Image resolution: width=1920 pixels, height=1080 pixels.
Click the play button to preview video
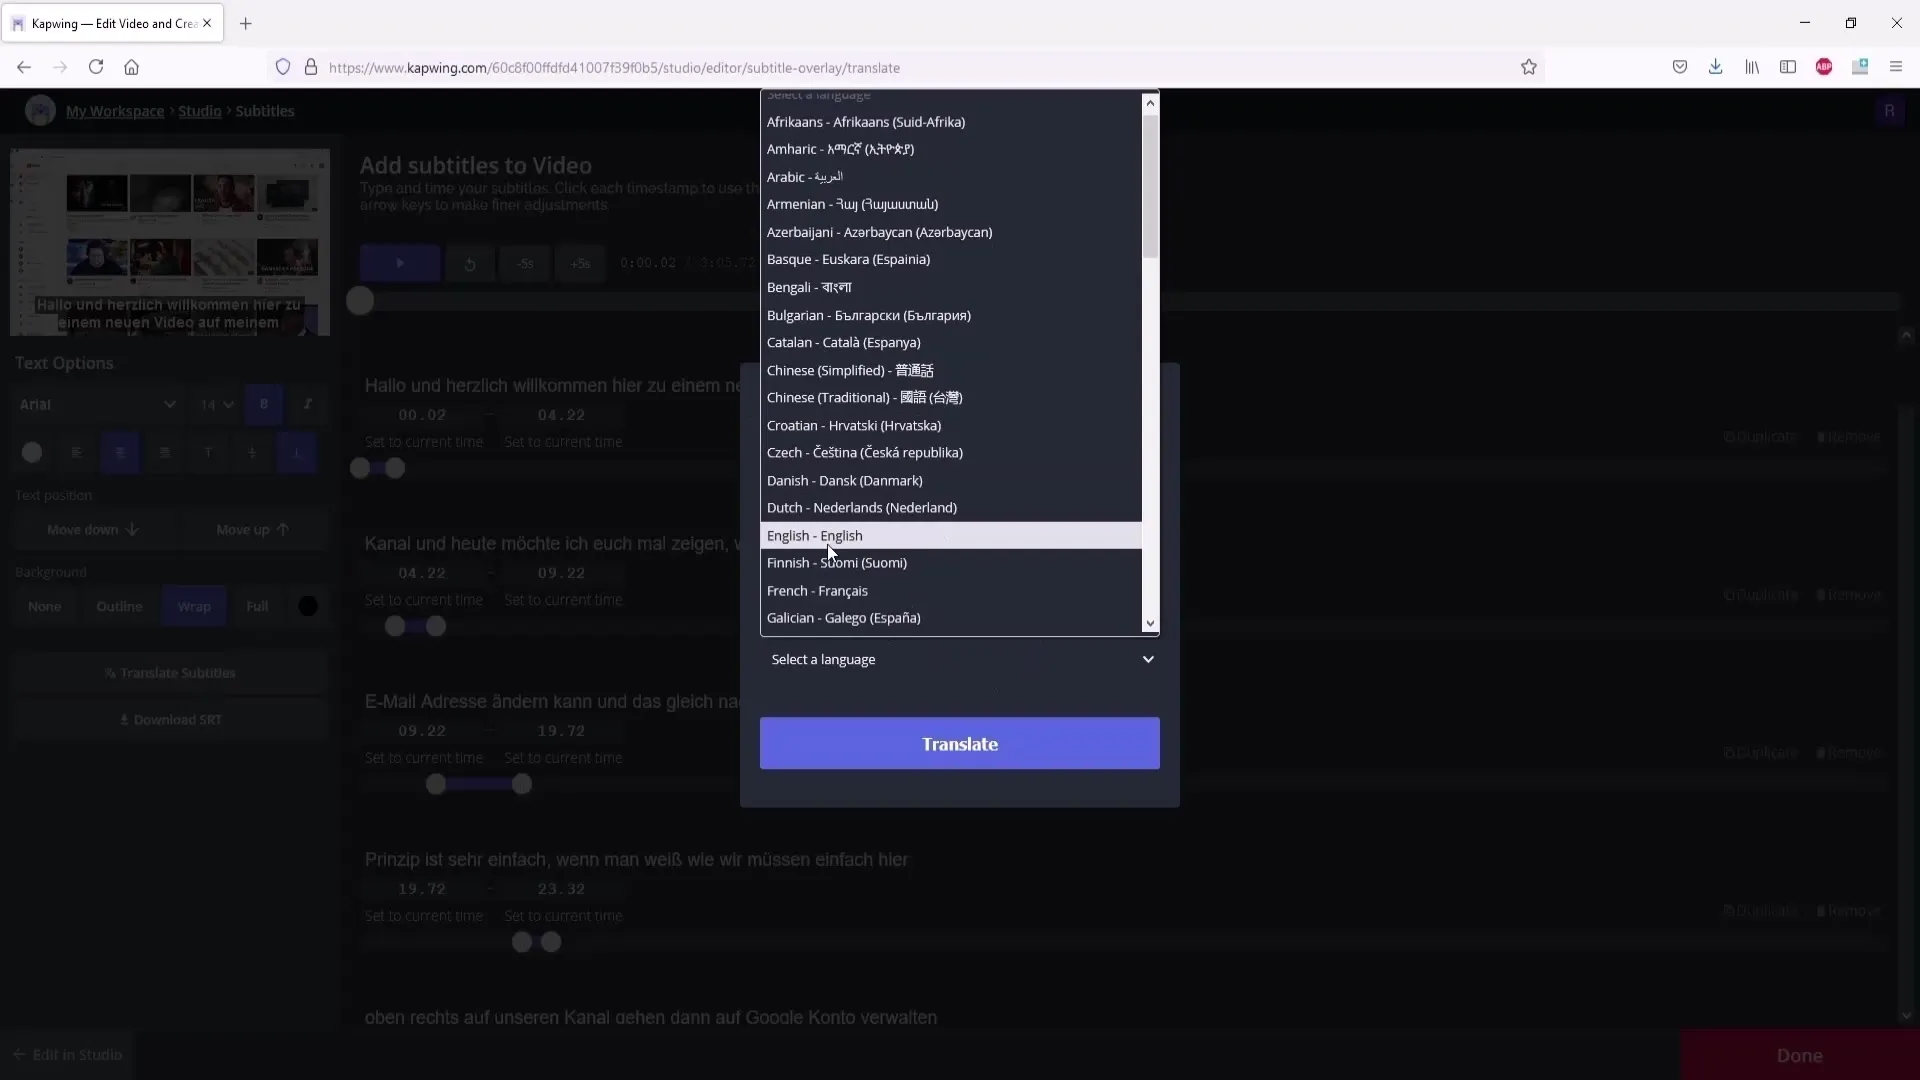coord(400,262)
